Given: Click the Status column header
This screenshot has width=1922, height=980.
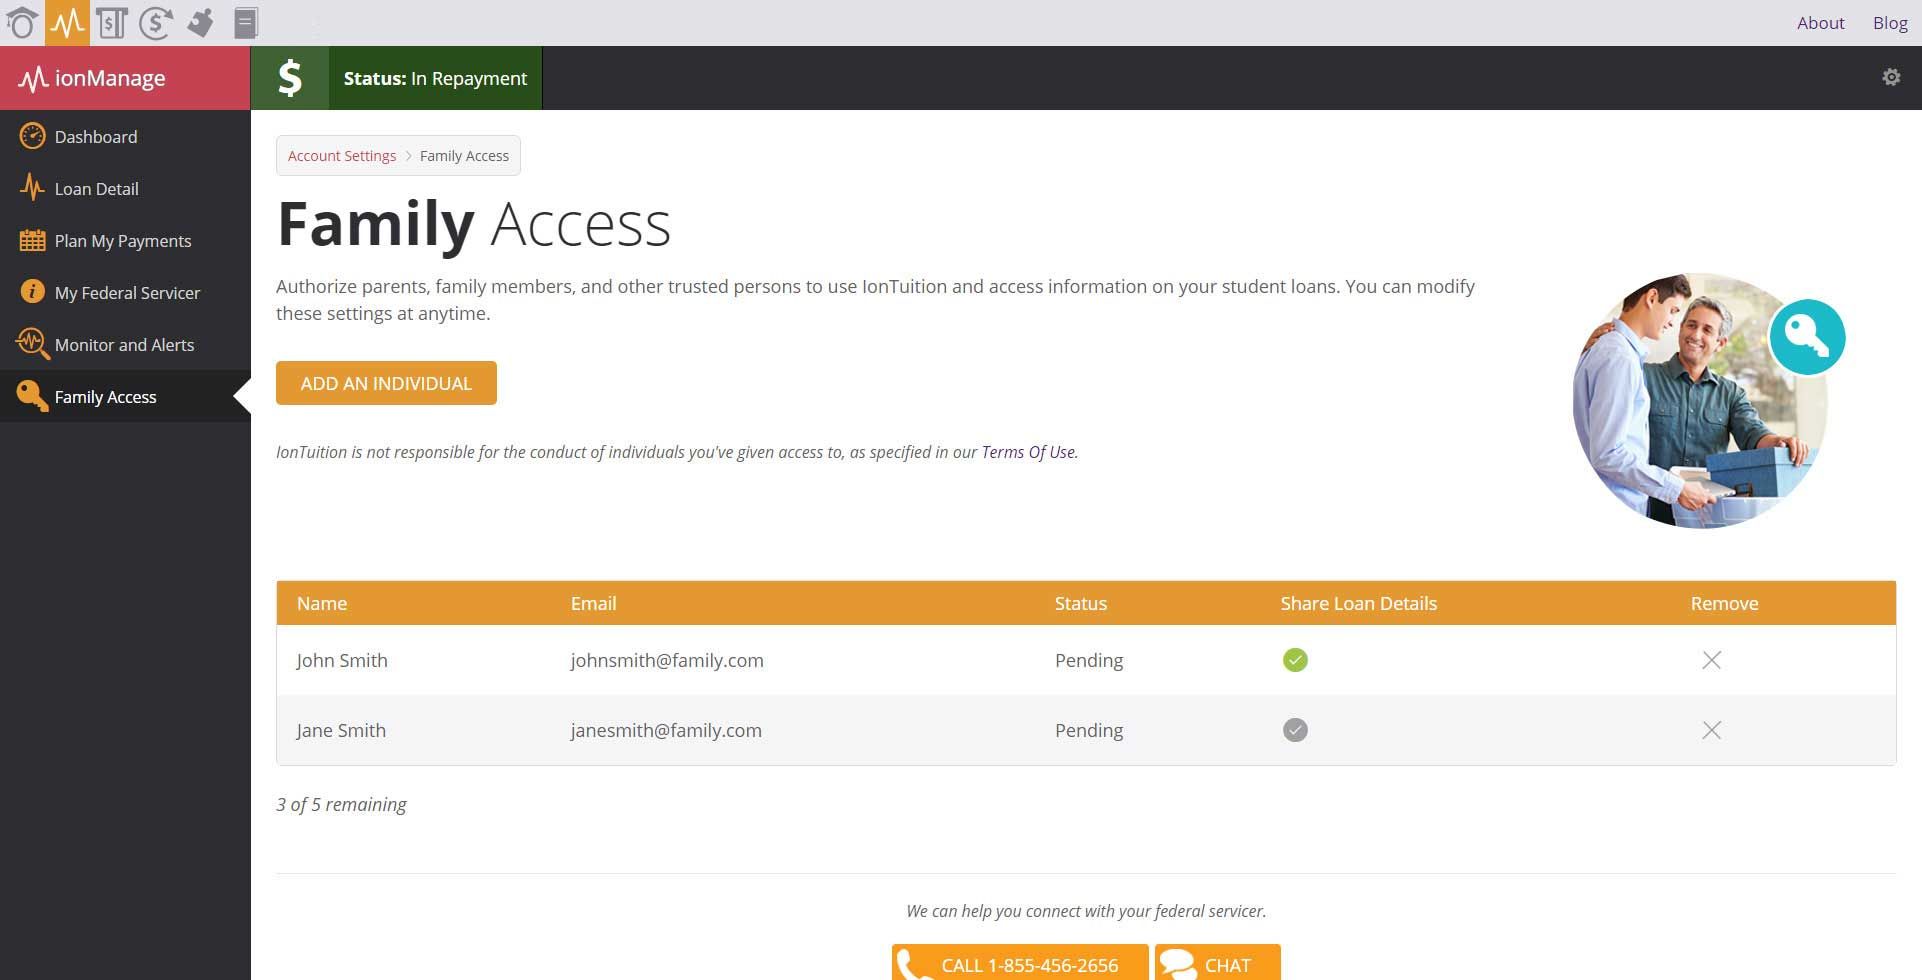Looking at the screenshot, I should pos(1080,603).
